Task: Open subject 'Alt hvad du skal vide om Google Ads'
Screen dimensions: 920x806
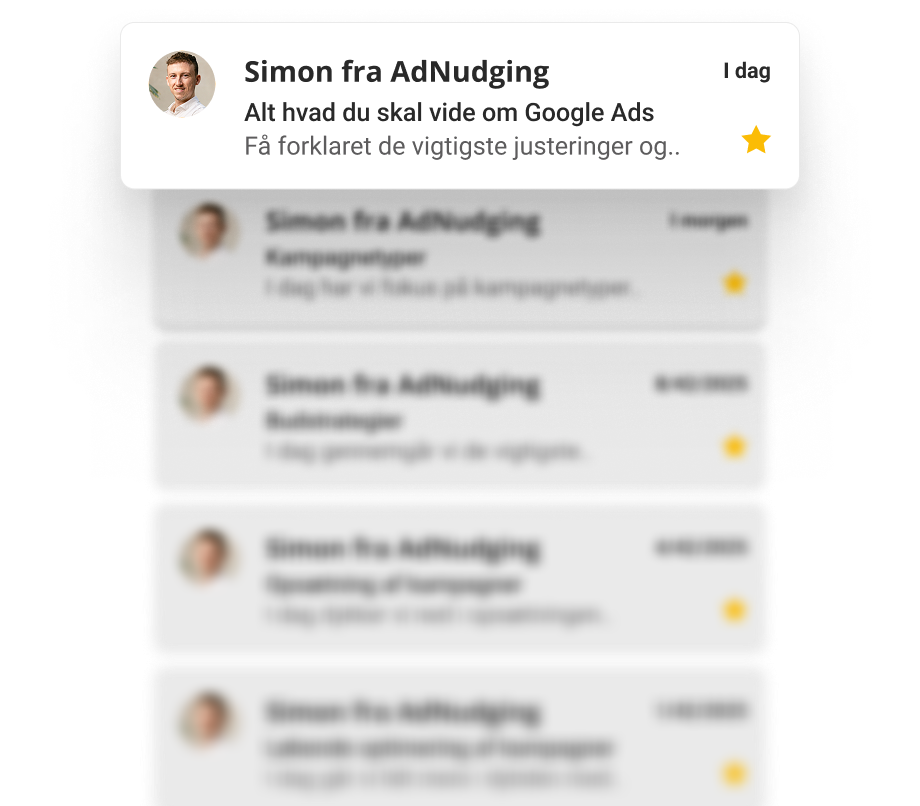Action: click(x=449, y=113)
